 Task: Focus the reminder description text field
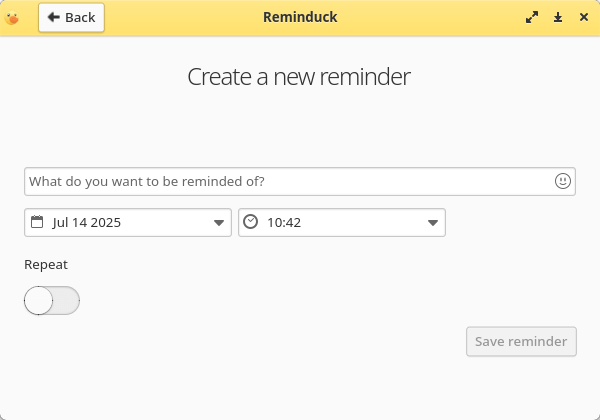point(300,181)
